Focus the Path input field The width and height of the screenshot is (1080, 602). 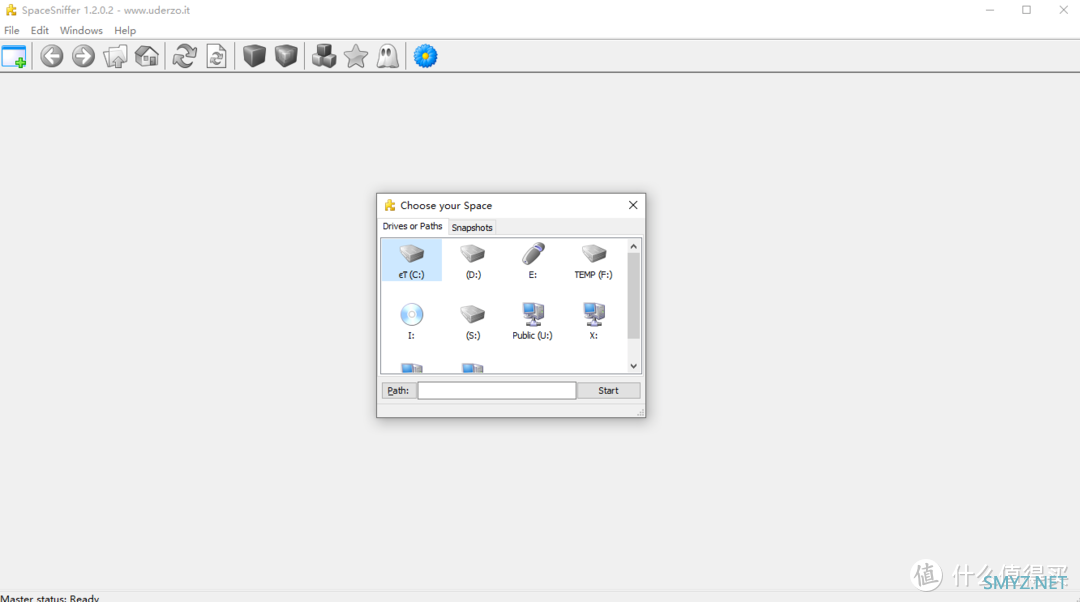[497, 391]
